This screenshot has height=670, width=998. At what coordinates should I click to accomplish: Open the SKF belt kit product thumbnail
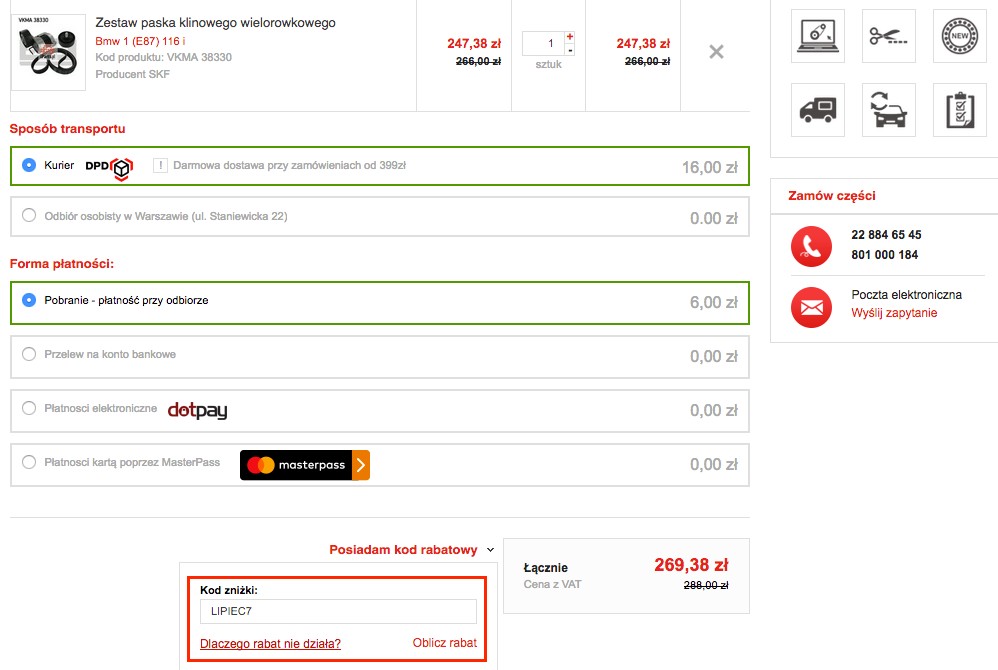click(x=48, y=45)
